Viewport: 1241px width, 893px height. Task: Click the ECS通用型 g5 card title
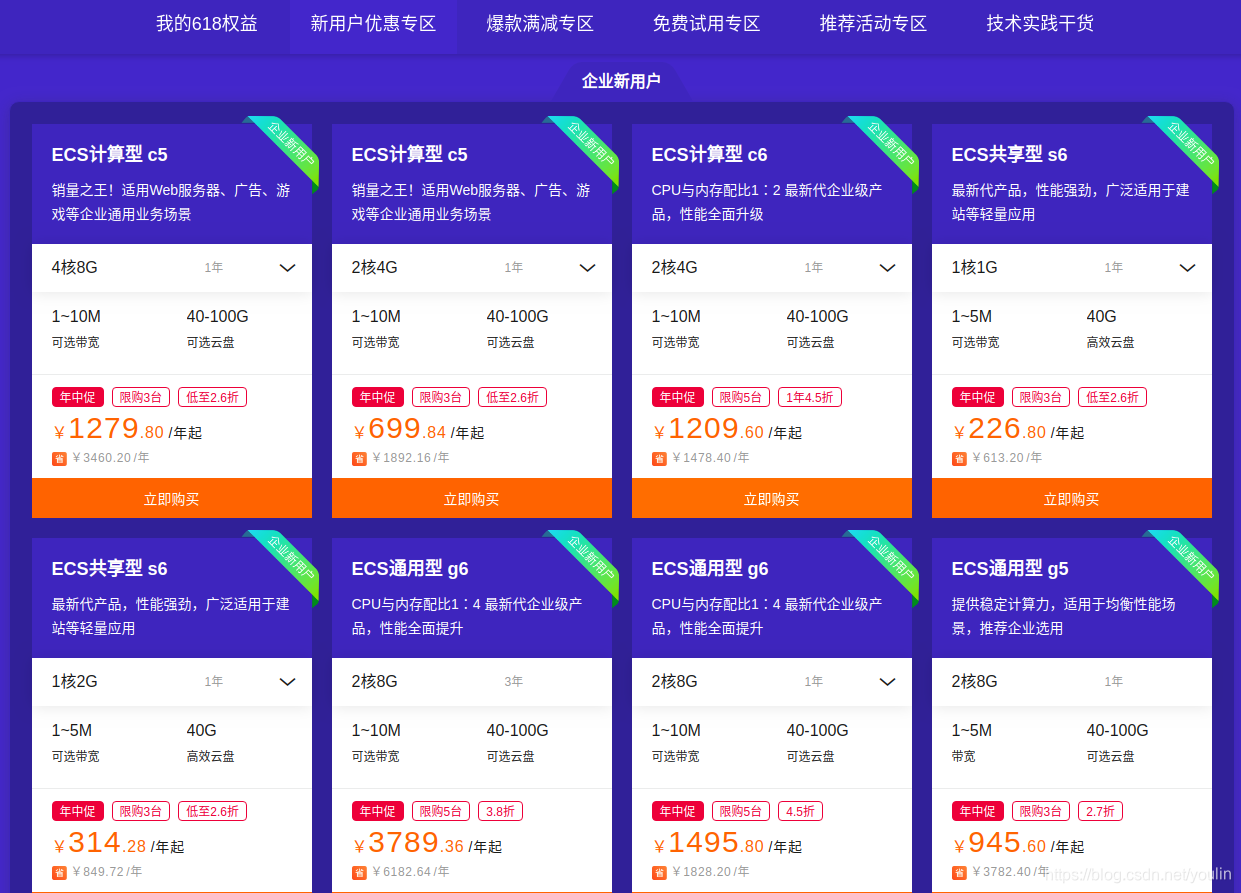[x=1010, y=569]
